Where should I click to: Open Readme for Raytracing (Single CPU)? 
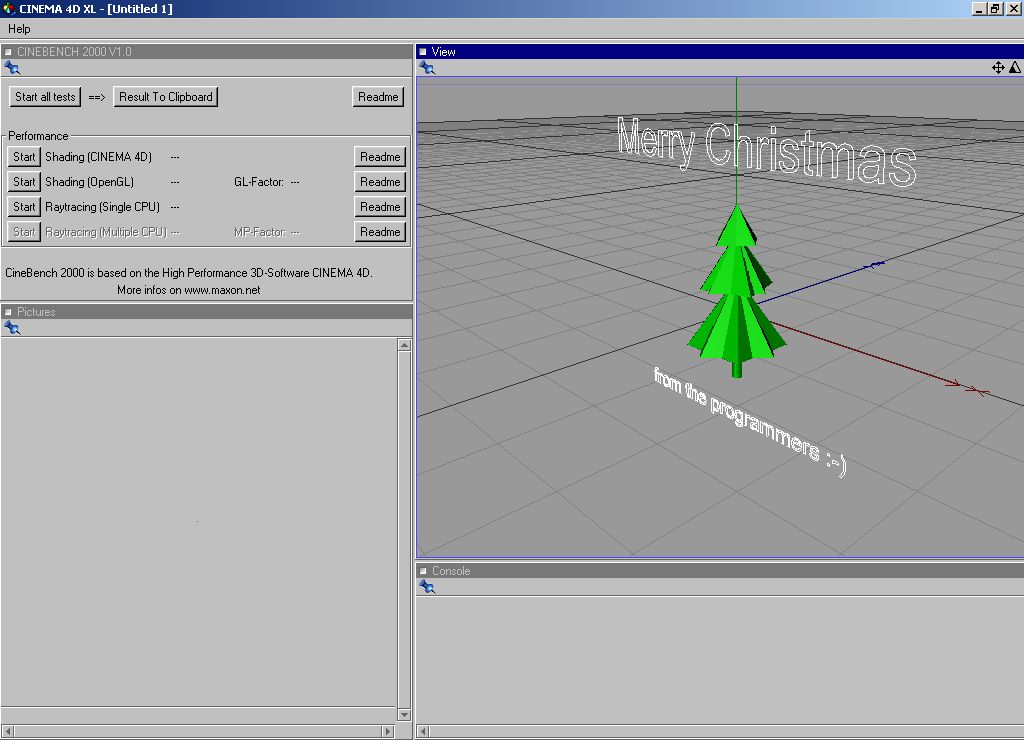click(x=380, y=206)
